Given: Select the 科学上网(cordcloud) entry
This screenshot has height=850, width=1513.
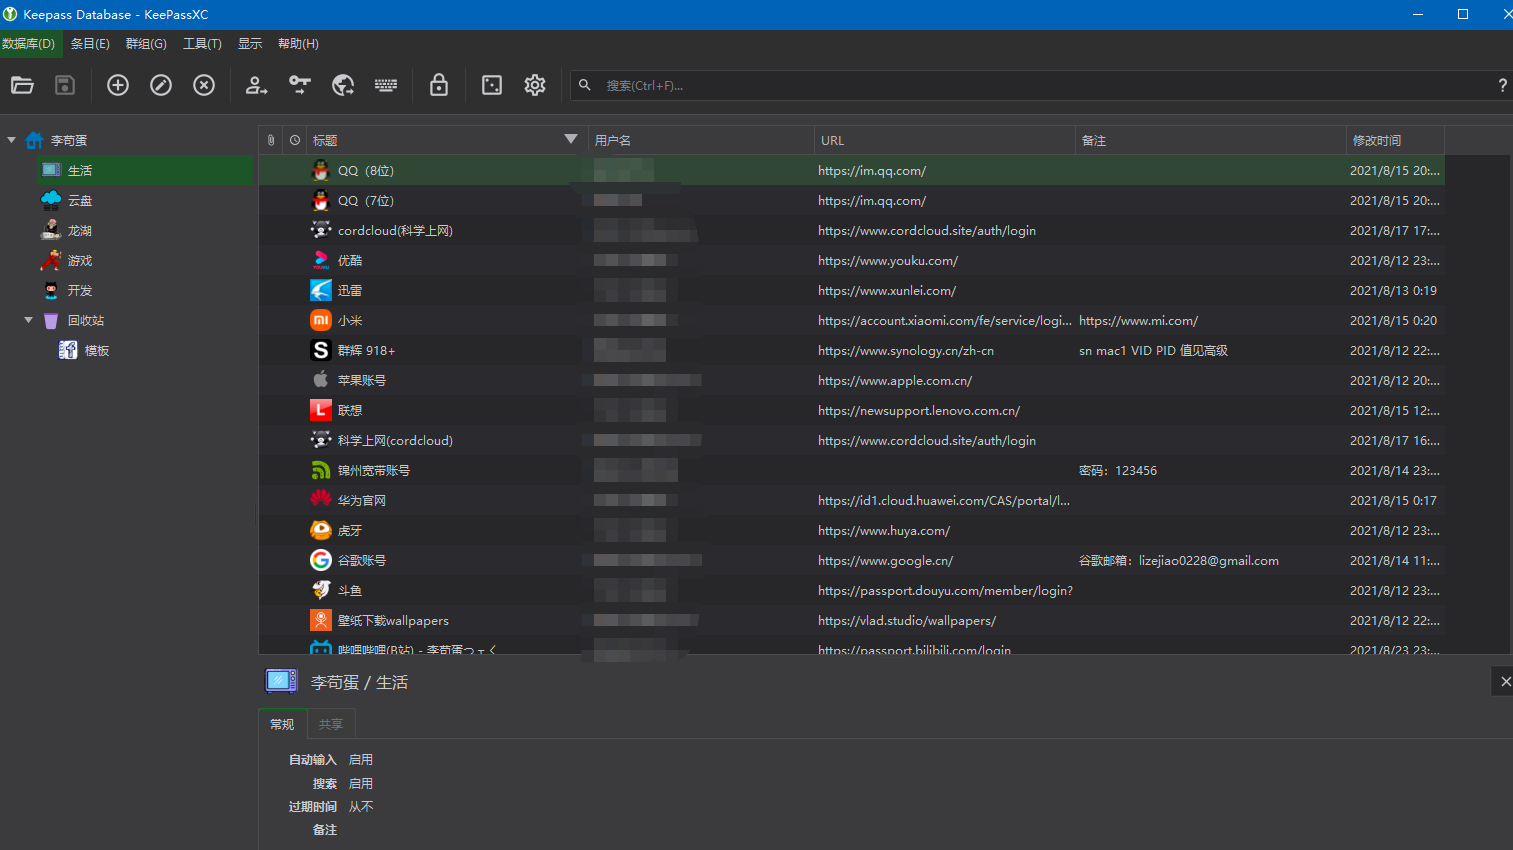Looking at the screenshot, I should coord(851,440).
